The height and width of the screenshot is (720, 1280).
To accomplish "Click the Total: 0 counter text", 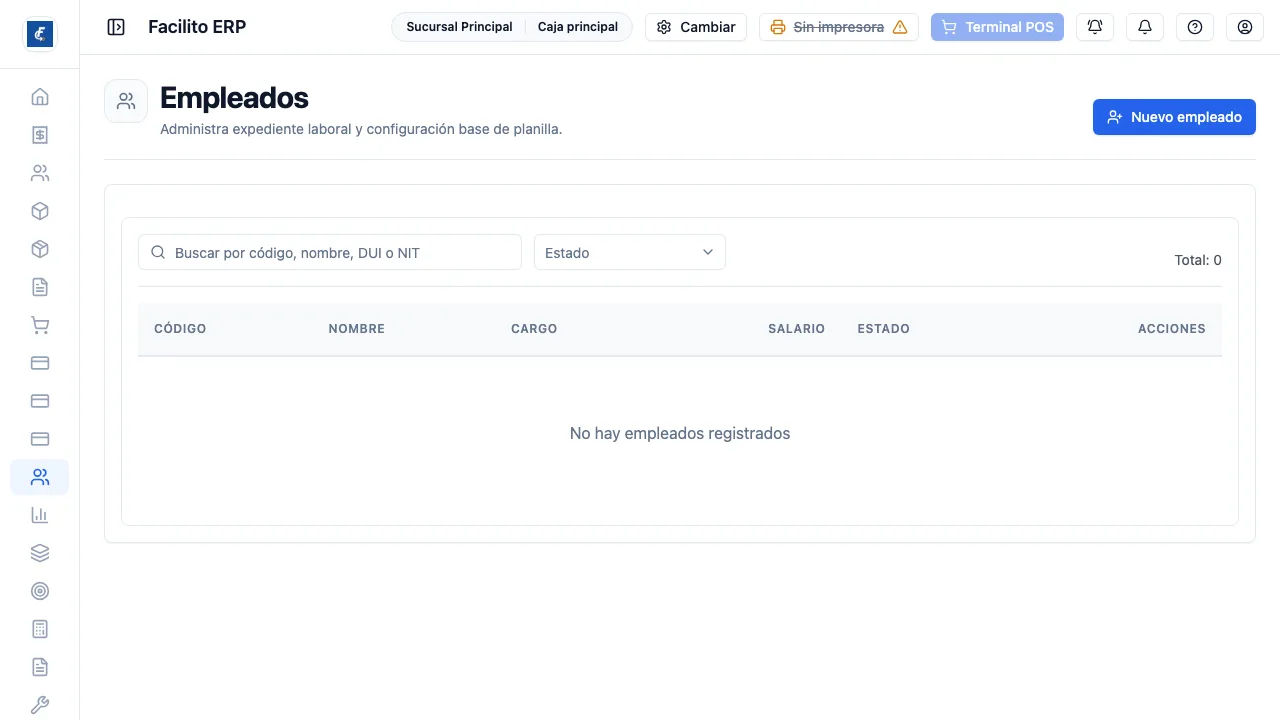I will point(1198,260).
